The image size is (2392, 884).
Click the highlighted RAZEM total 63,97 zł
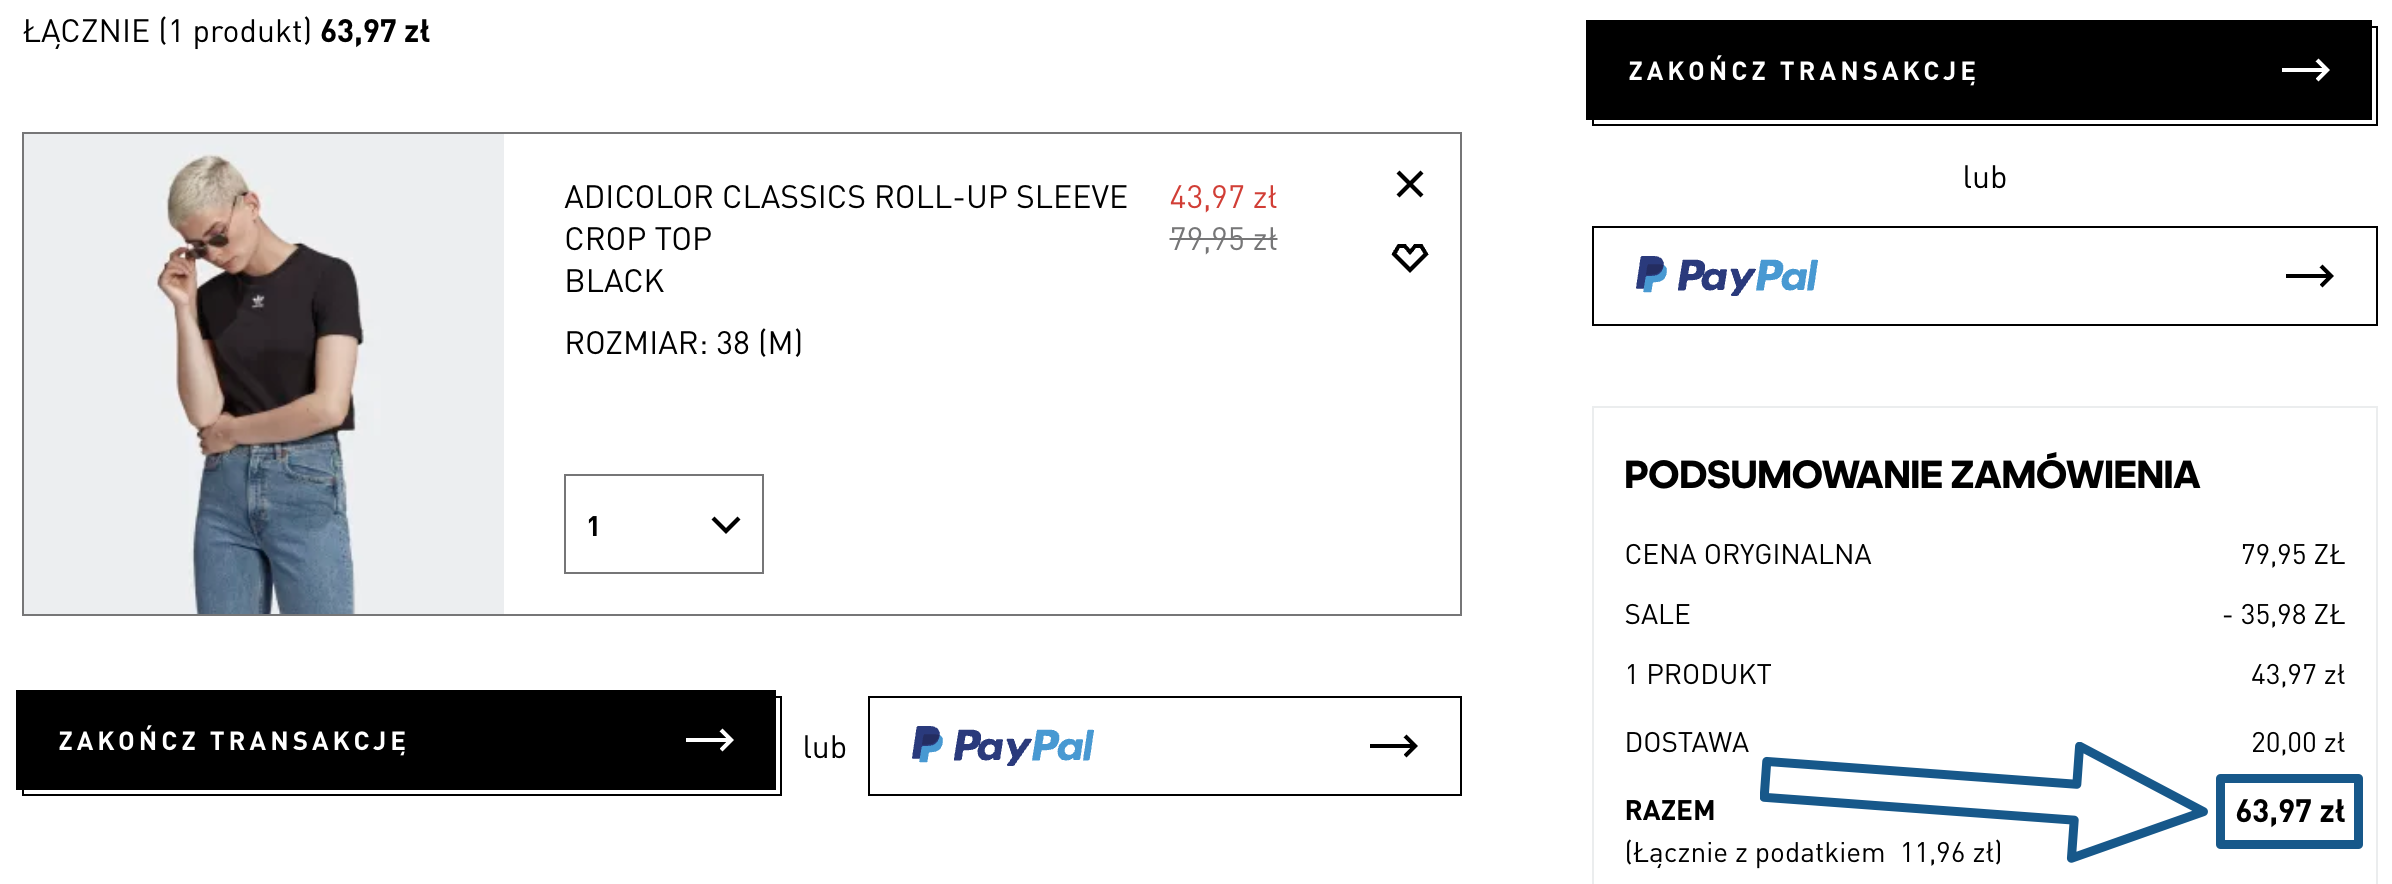[2289, 811]
